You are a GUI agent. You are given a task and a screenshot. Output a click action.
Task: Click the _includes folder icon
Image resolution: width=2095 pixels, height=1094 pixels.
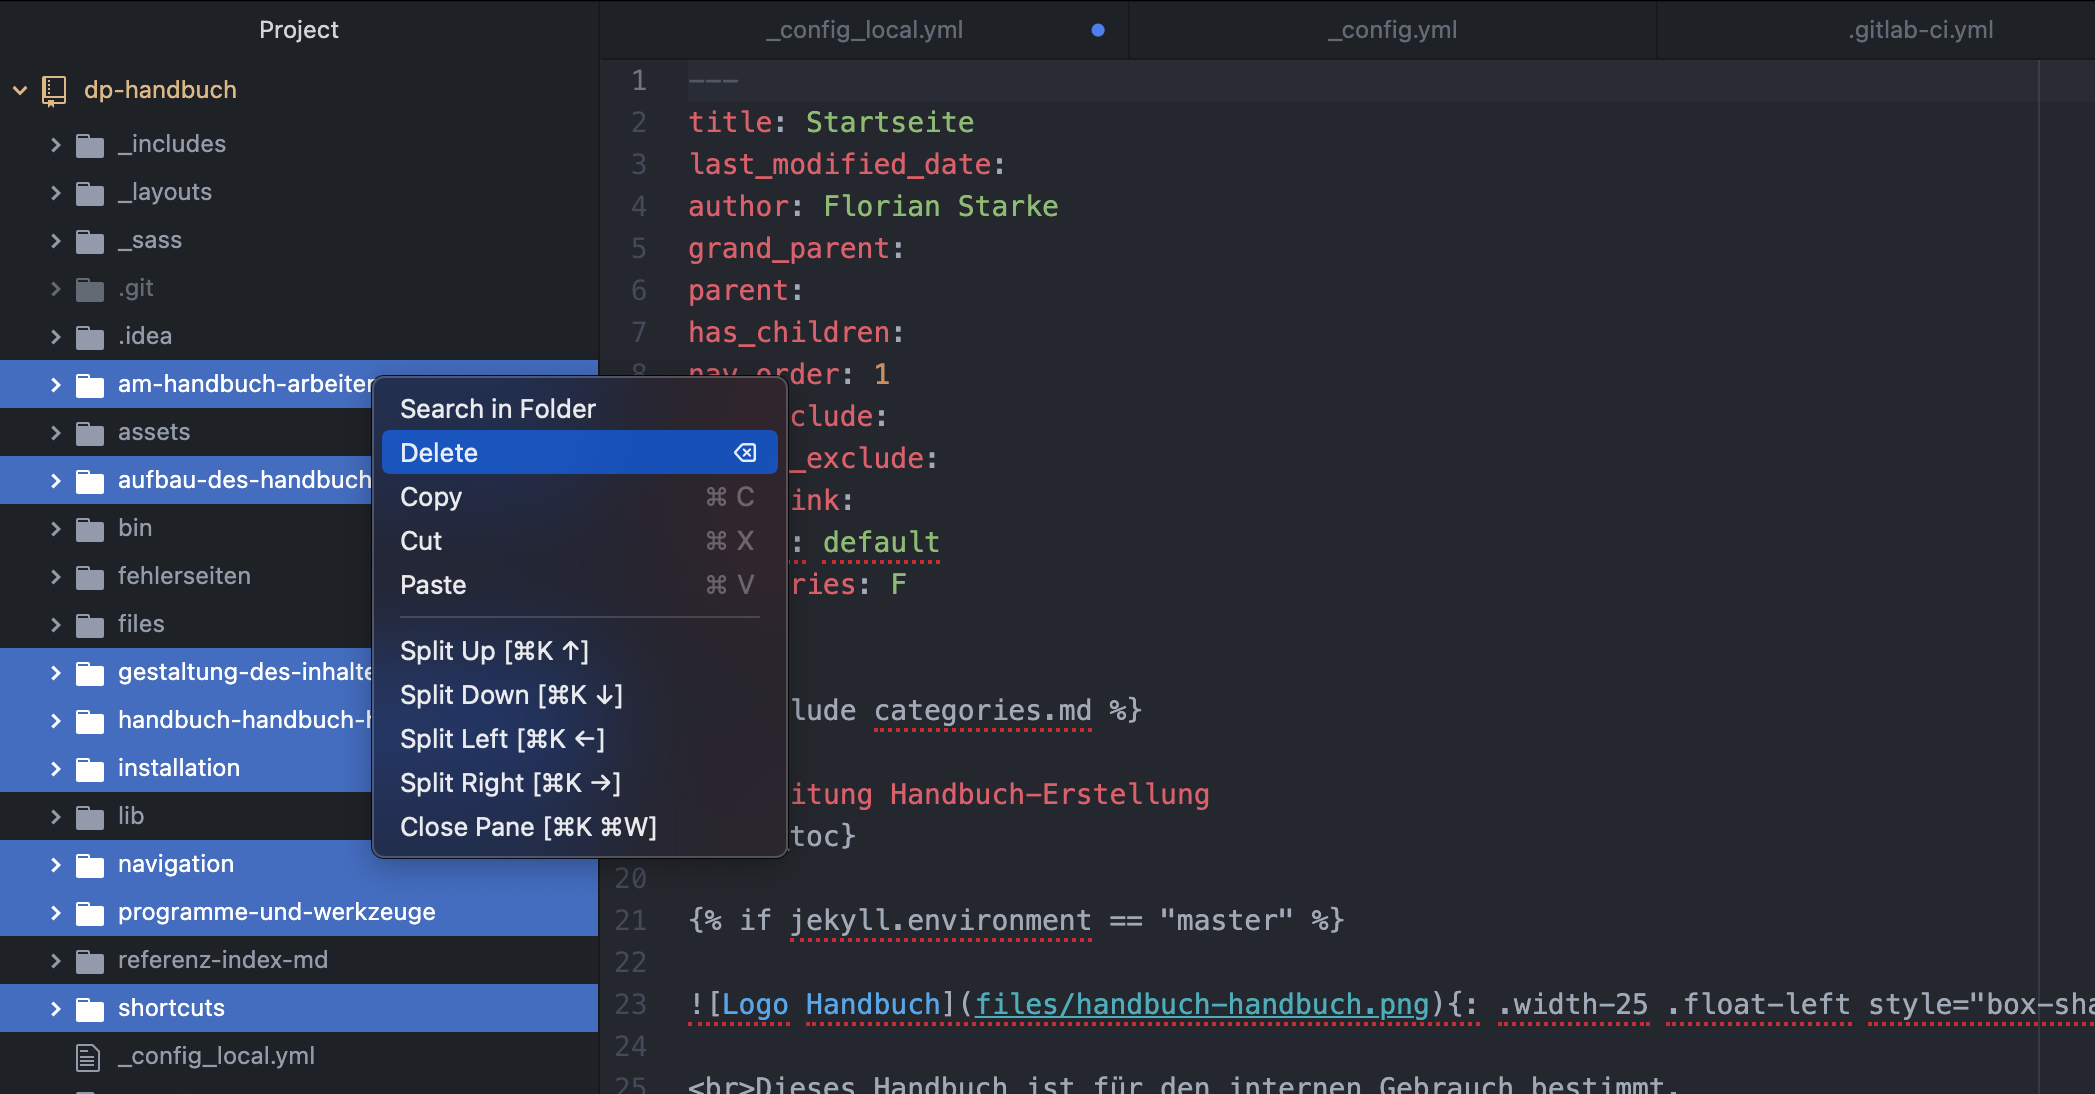tap(90, 145)
